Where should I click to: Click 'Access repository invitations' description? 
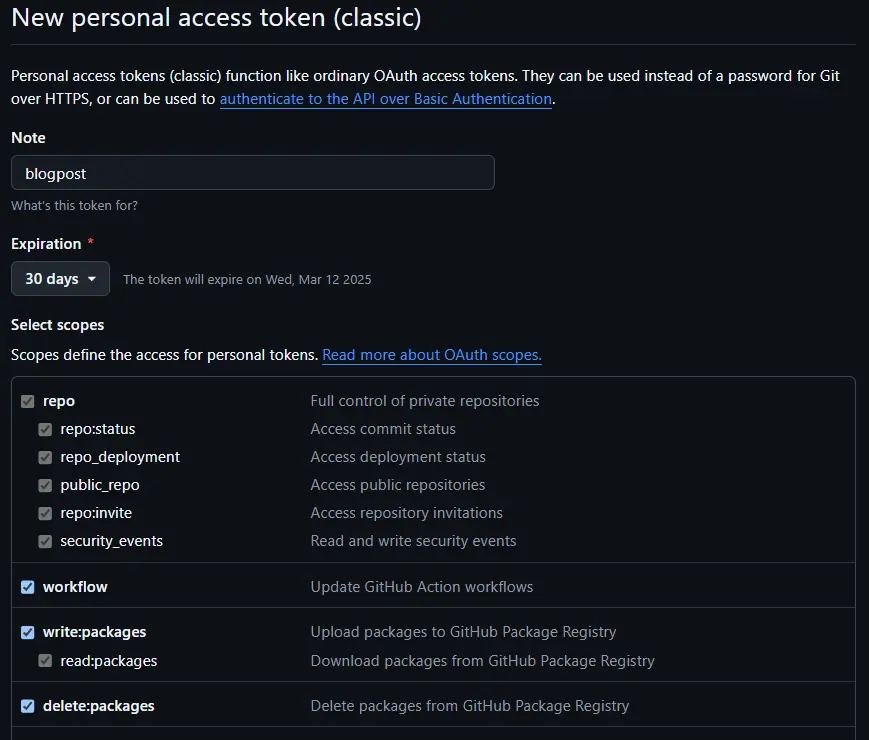point(406,513)
